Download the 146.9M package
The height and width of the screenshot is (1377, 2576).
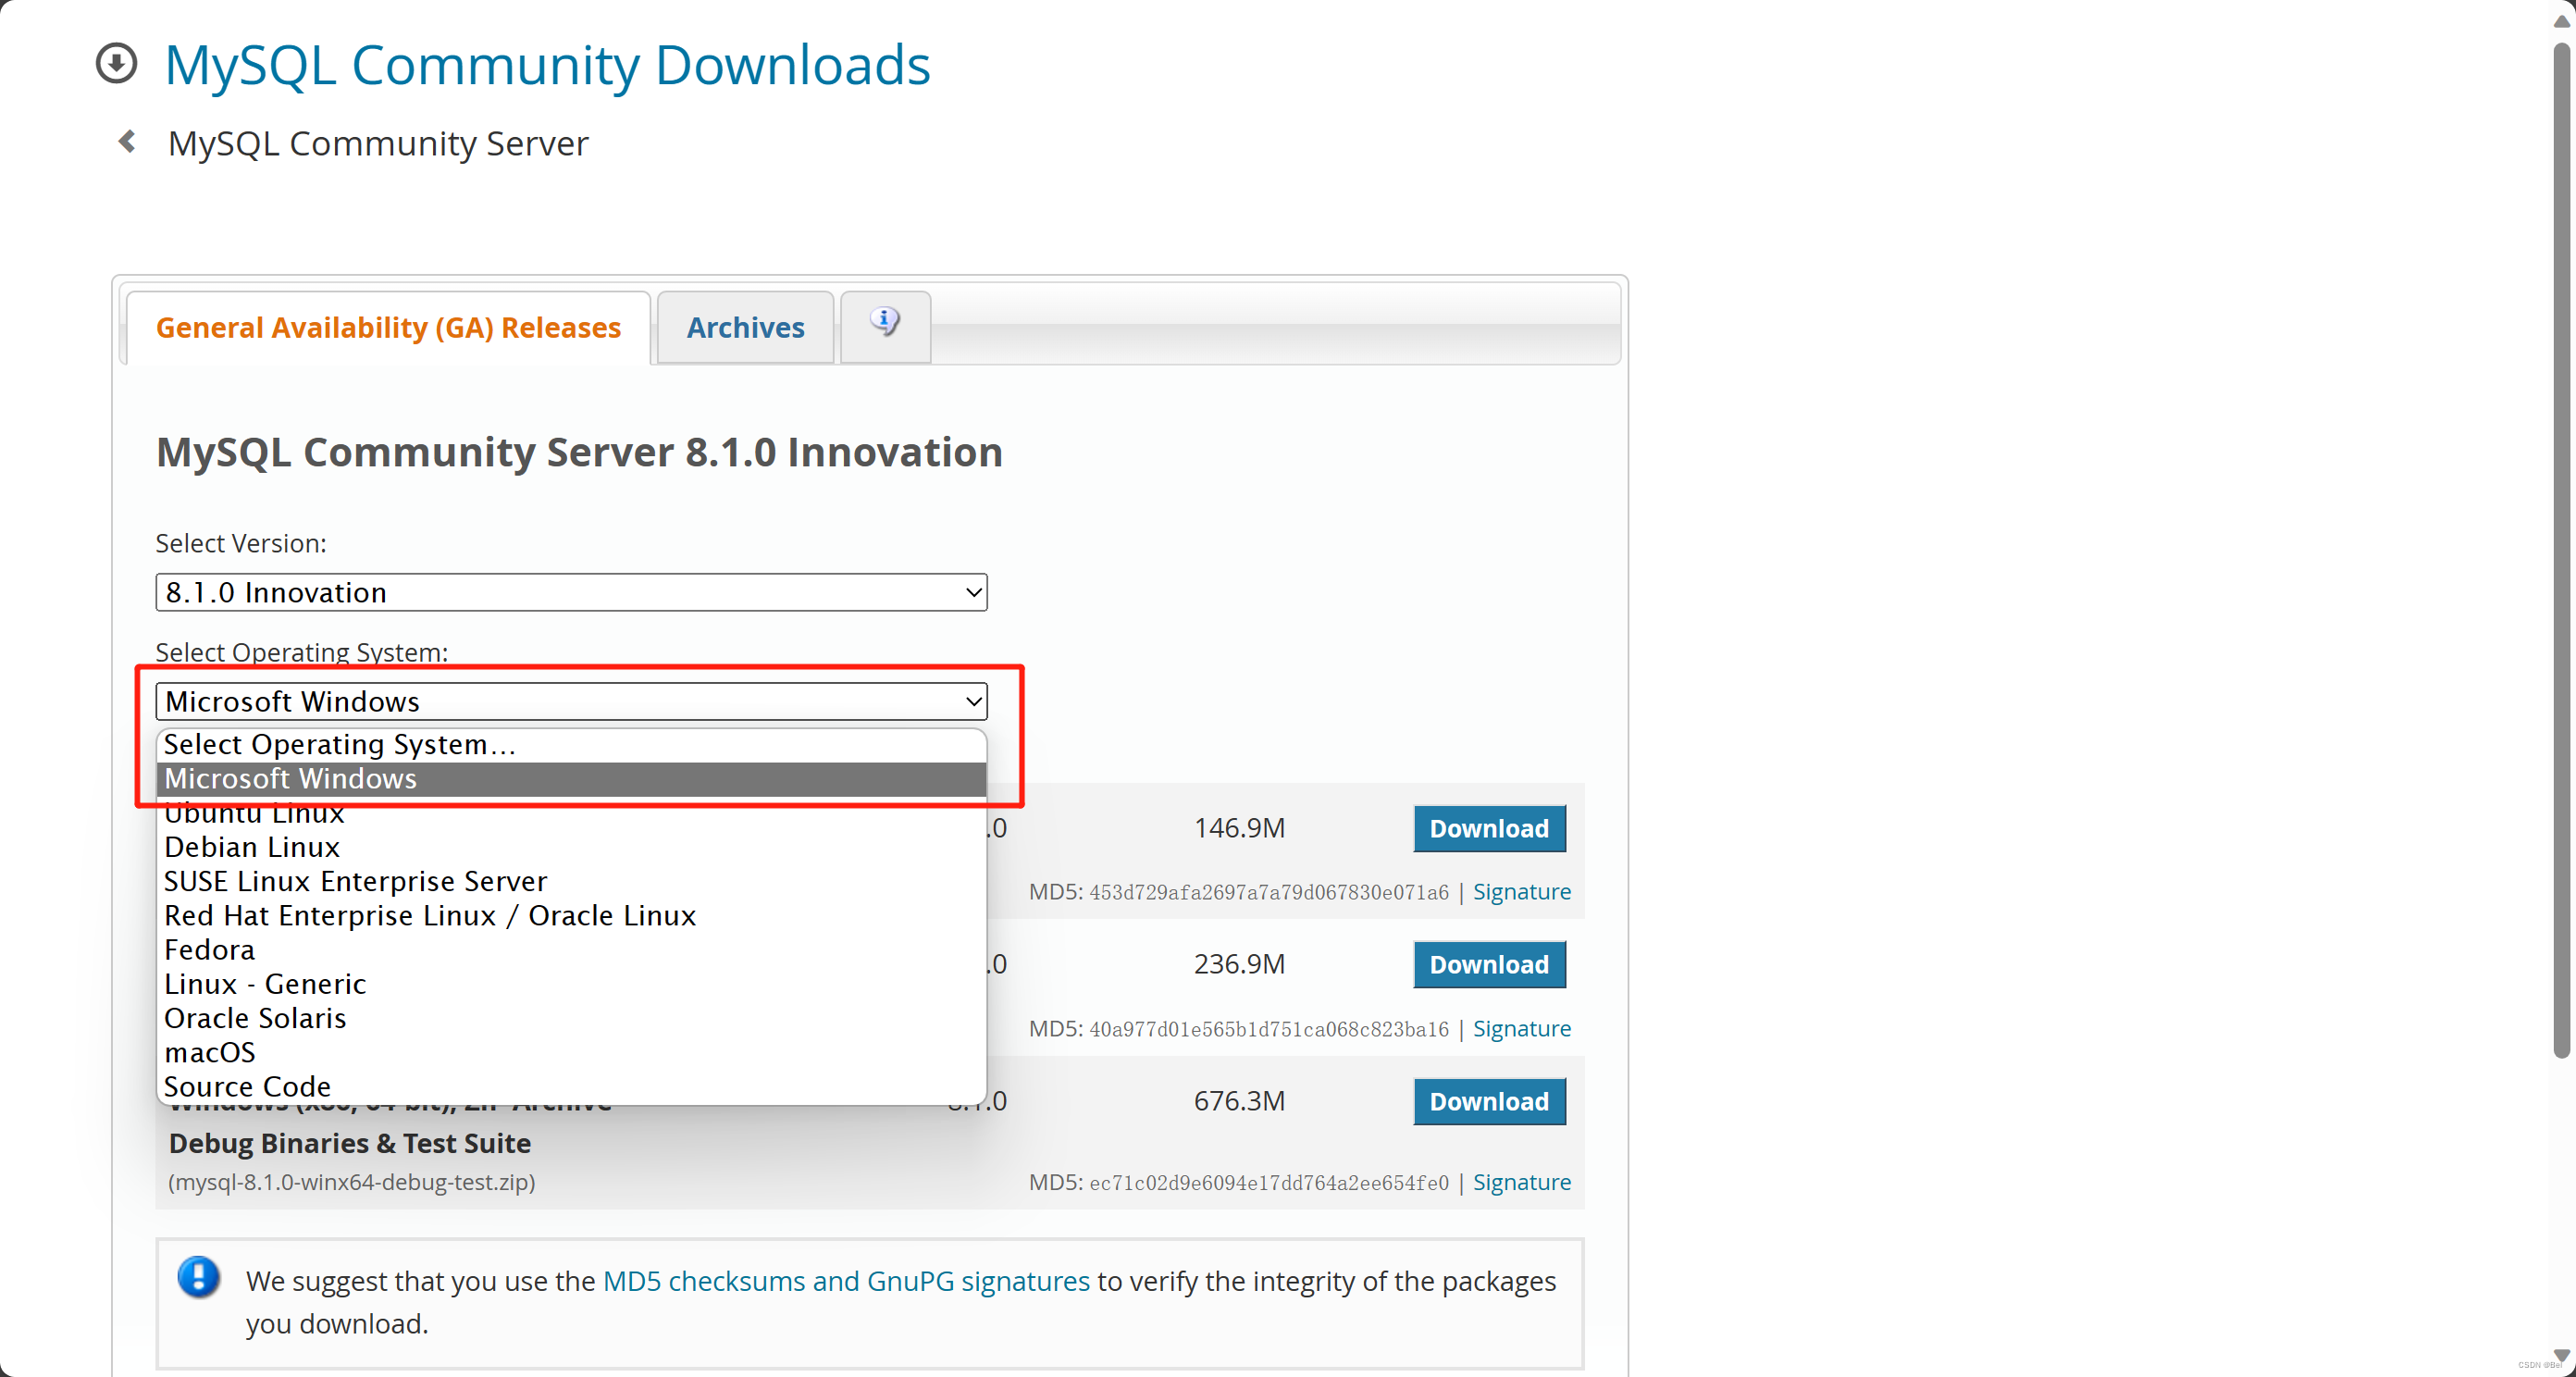tap(1488, 828)
